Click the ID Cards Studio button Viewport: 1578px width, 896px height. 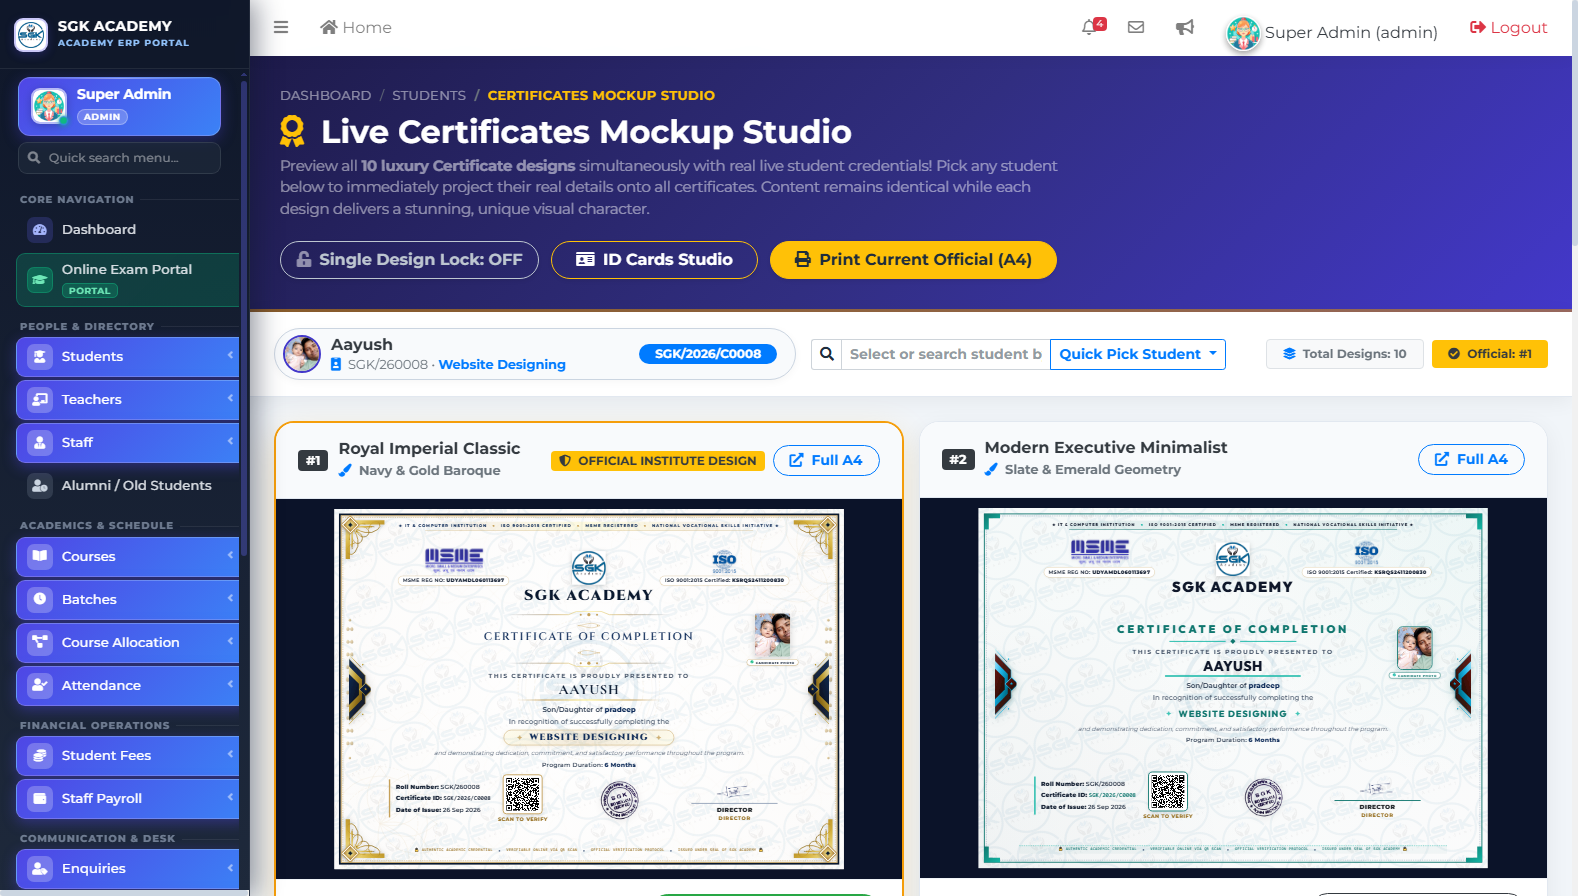pyautogui.click(x=654, y=260)
